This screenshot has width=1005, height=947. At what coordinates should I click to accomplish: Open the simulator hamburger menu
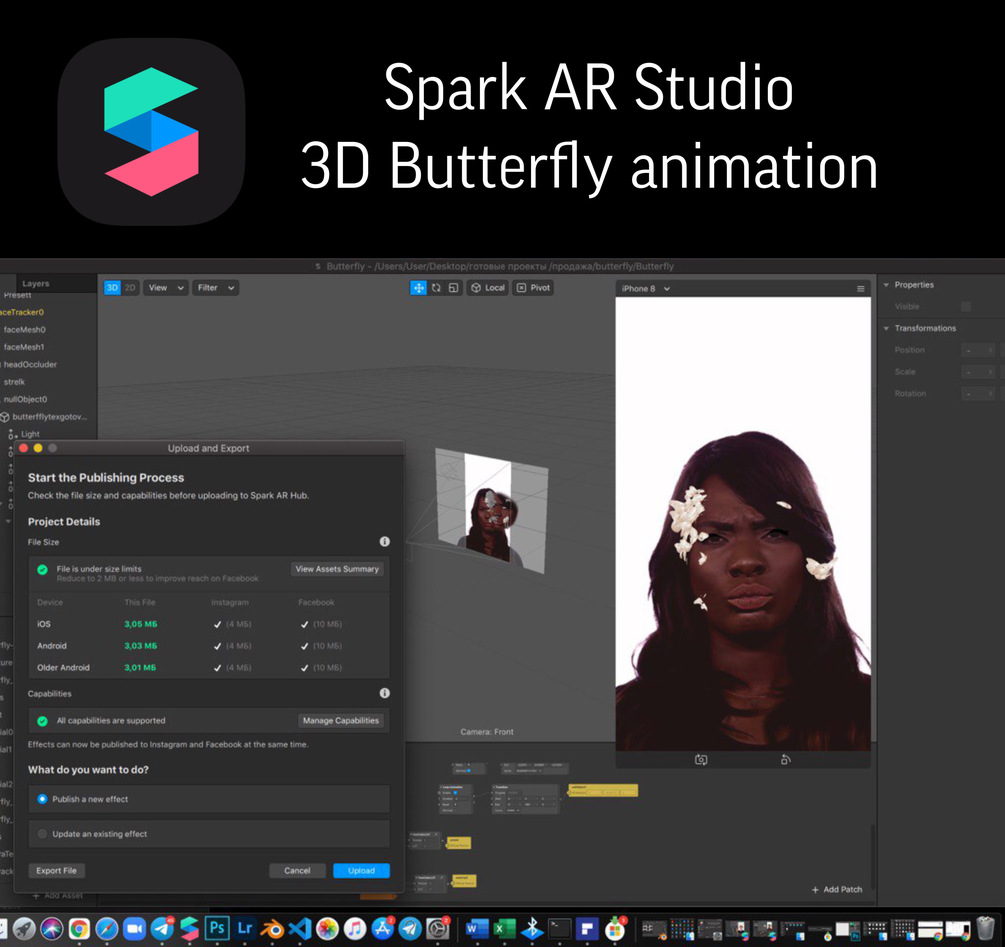tap(861, 289)
